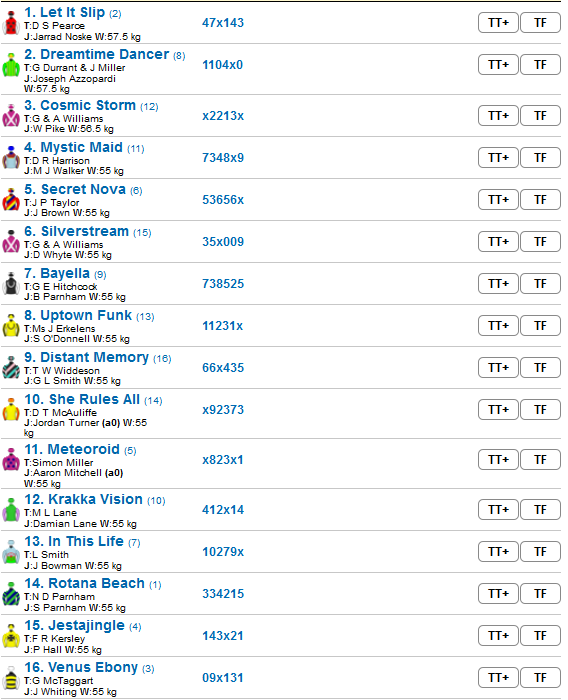Open the Meteoroid horse profile link
568x700 pixels.
(x=72, y=449)
